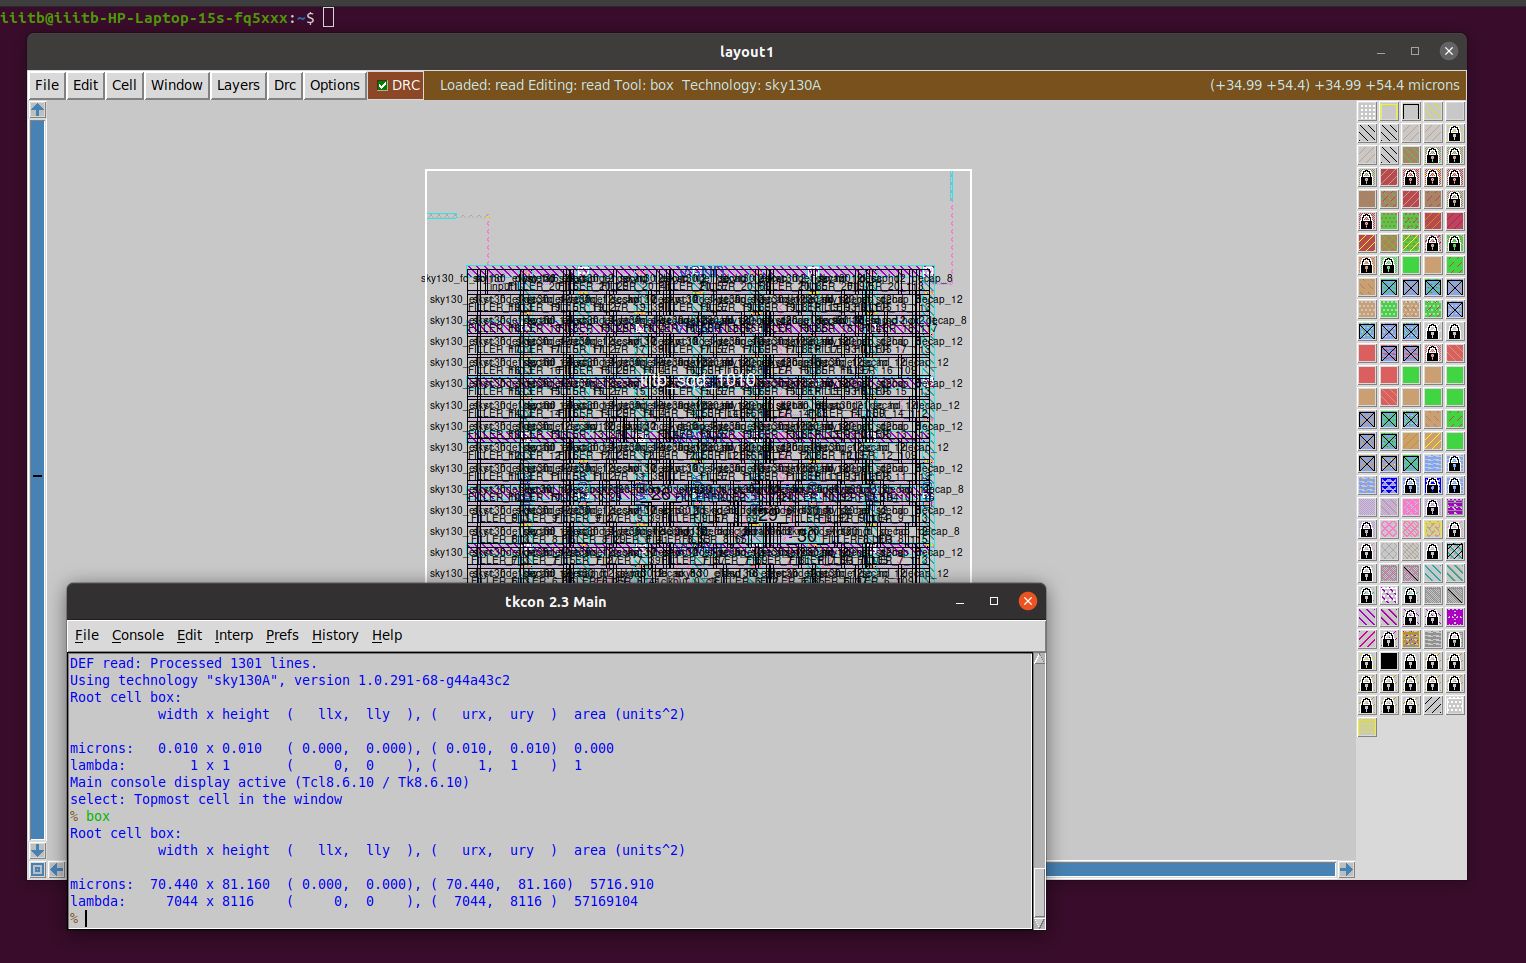The width and height of the screenshot is (1526, 963).
Task: Select the gray wavy-line layer icon
Action: click(1433, 638)
